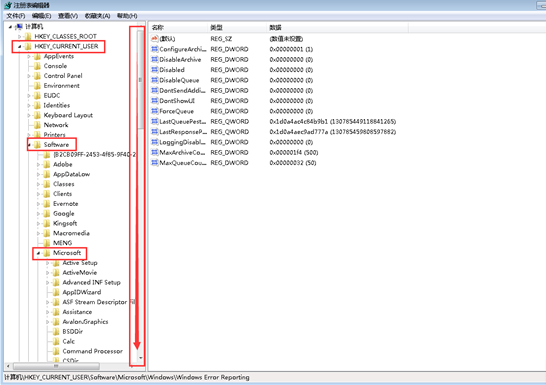546x385 pixels.
Task: Click the ConfigureArchive DWORD value icon
Action: (x=155, y=49)
